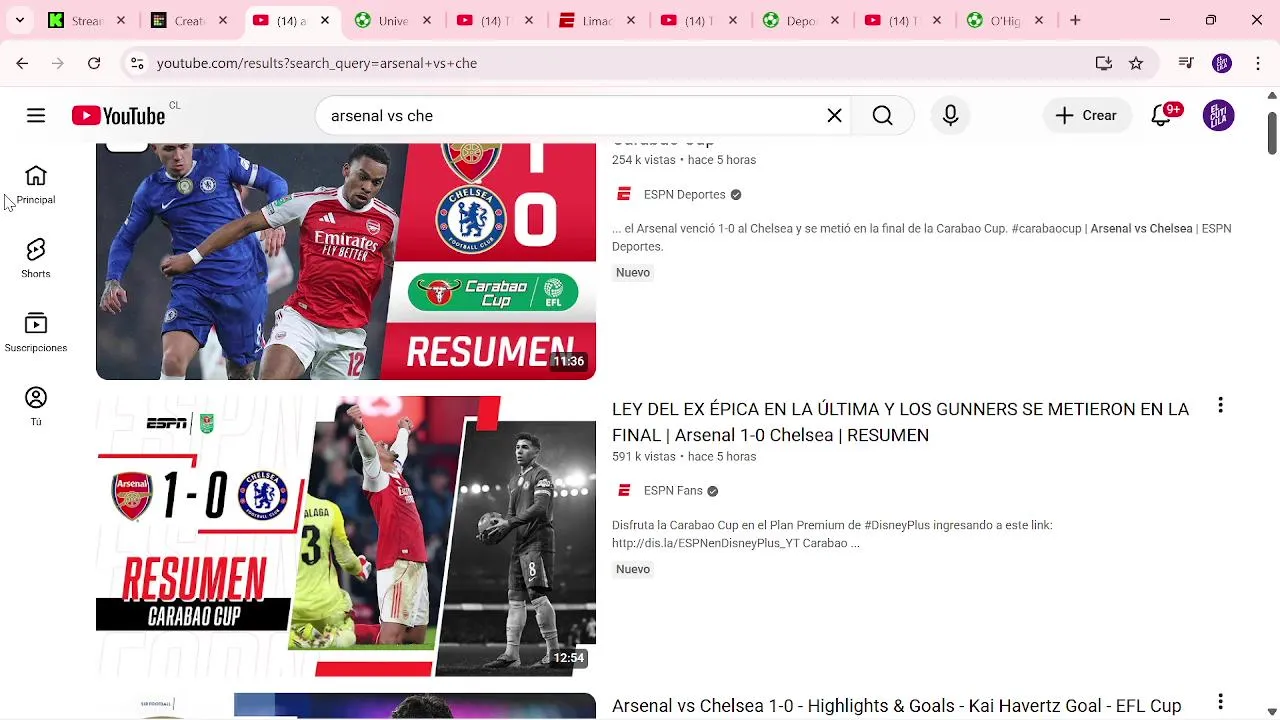Click the magnifier search button
Image resolution: width=1280 pixels, height=720 pixels.
[882, 116]
